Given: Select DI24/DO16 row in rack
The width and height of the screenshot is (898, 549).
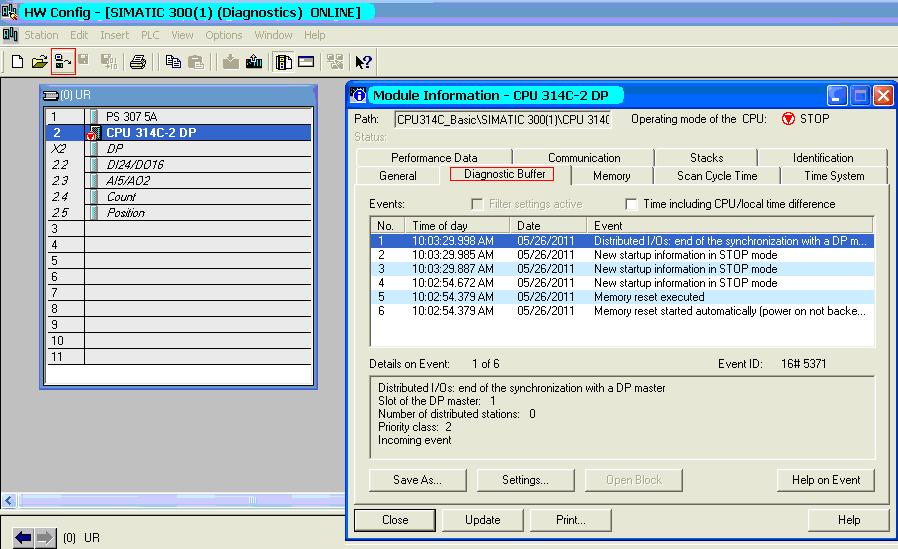Looking at the screenshot, I should coord(179,165).
